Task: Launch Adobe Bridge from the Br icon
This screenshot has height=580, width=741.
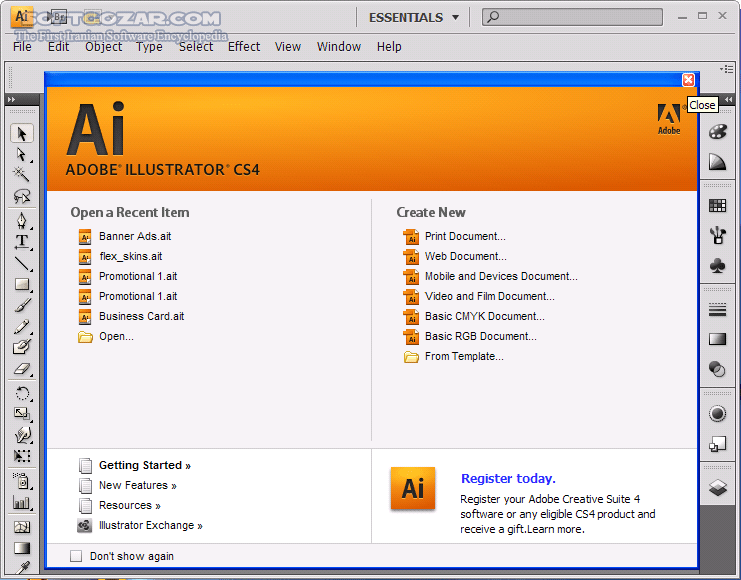Action: point(58,17)
